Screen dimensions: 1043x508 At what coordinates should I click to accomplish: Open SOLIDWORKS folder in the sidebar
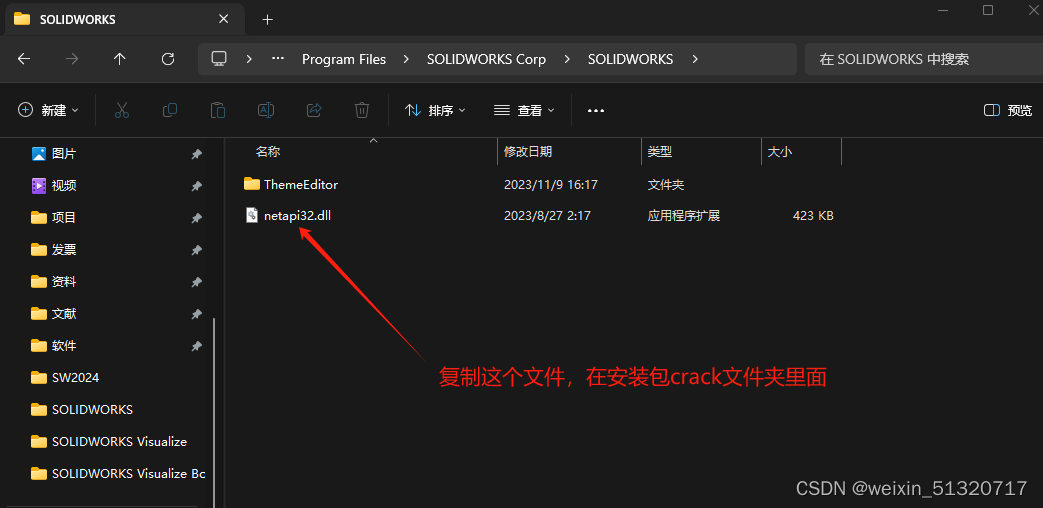92,410
